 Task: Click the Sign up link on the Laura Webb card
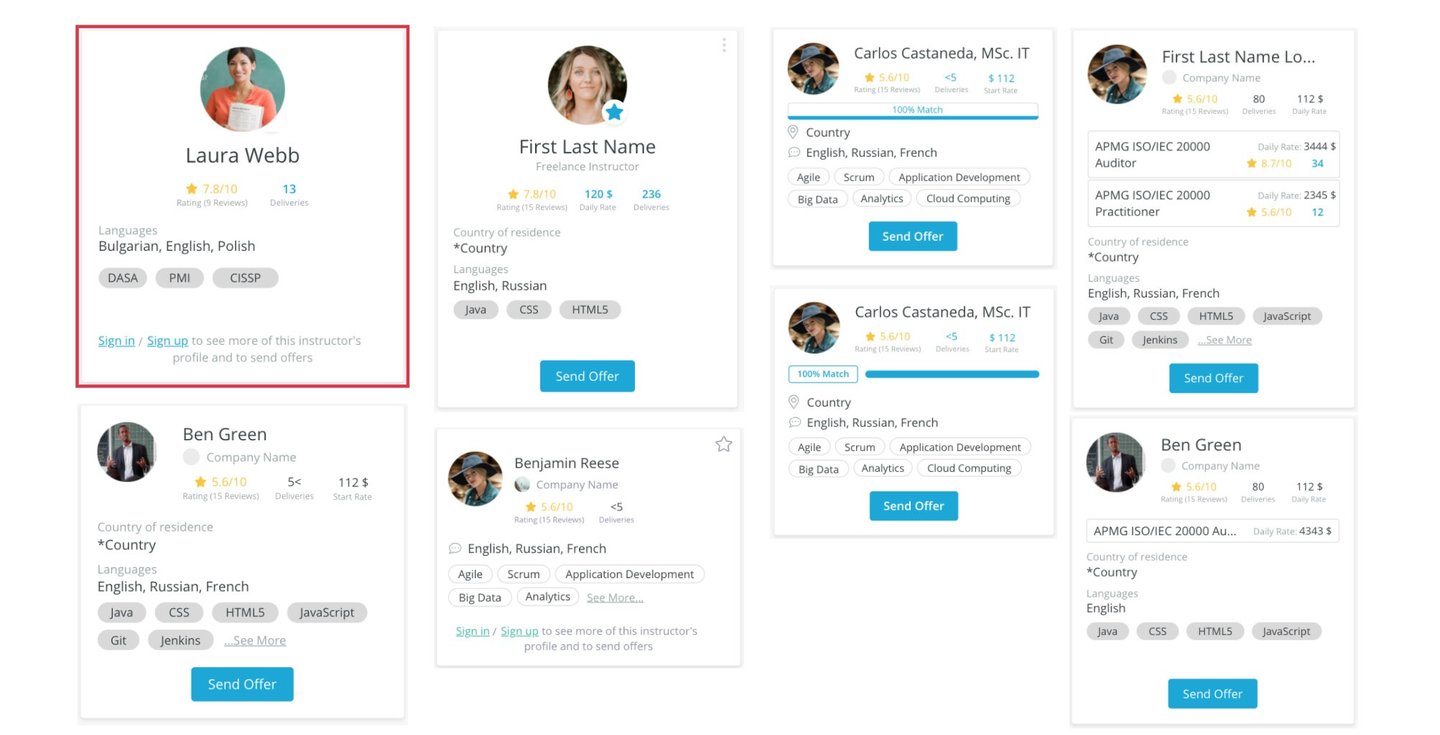click(167, 340)
